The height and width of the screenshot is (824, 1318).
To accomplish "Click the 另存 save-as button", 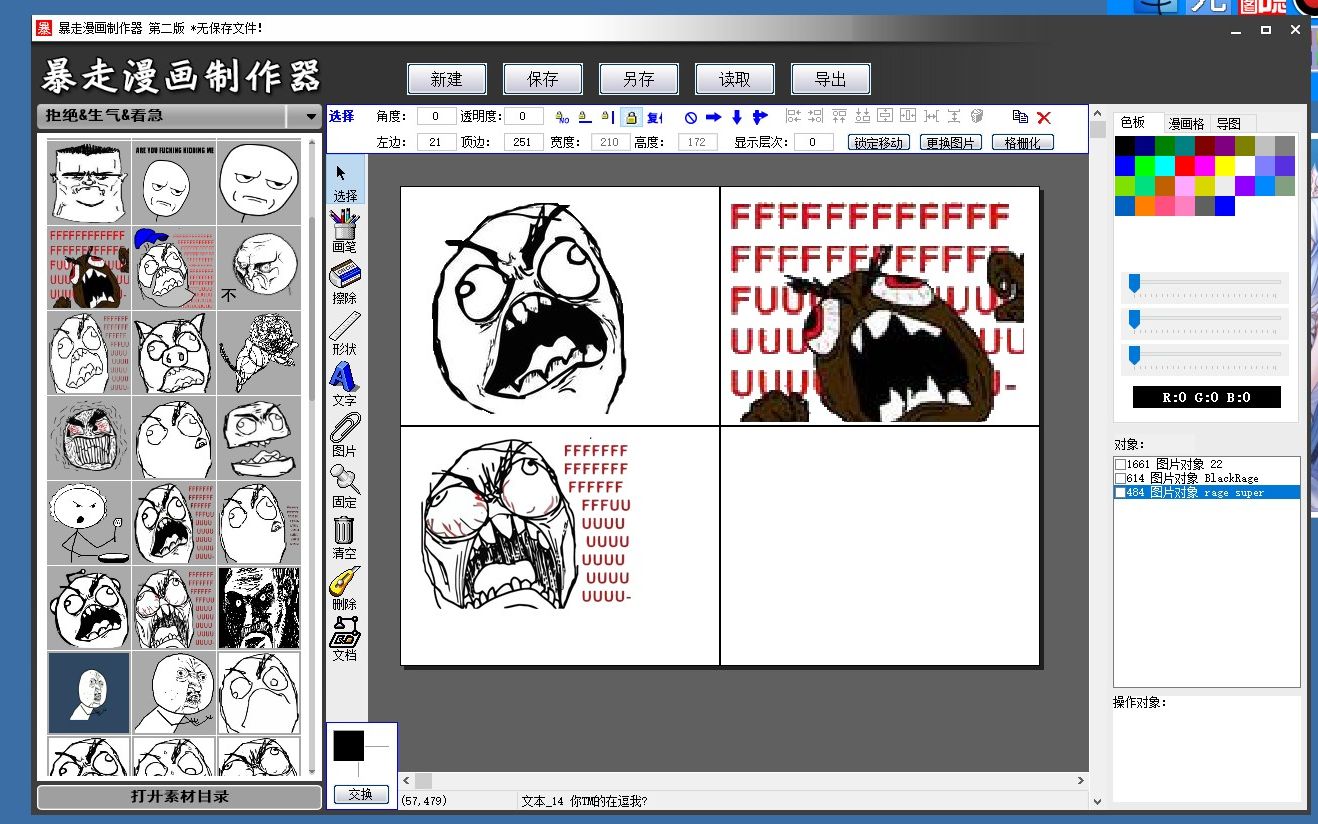I will point(639,79).
